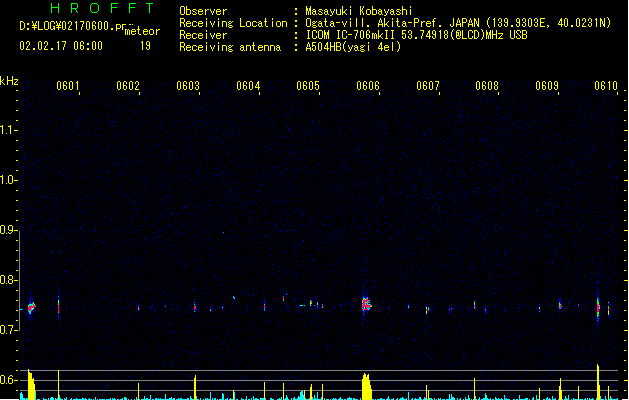Click the 0606 time marker
Image resolution: width=629 pixels, height=400 pixels.
(x=368, y=86)
